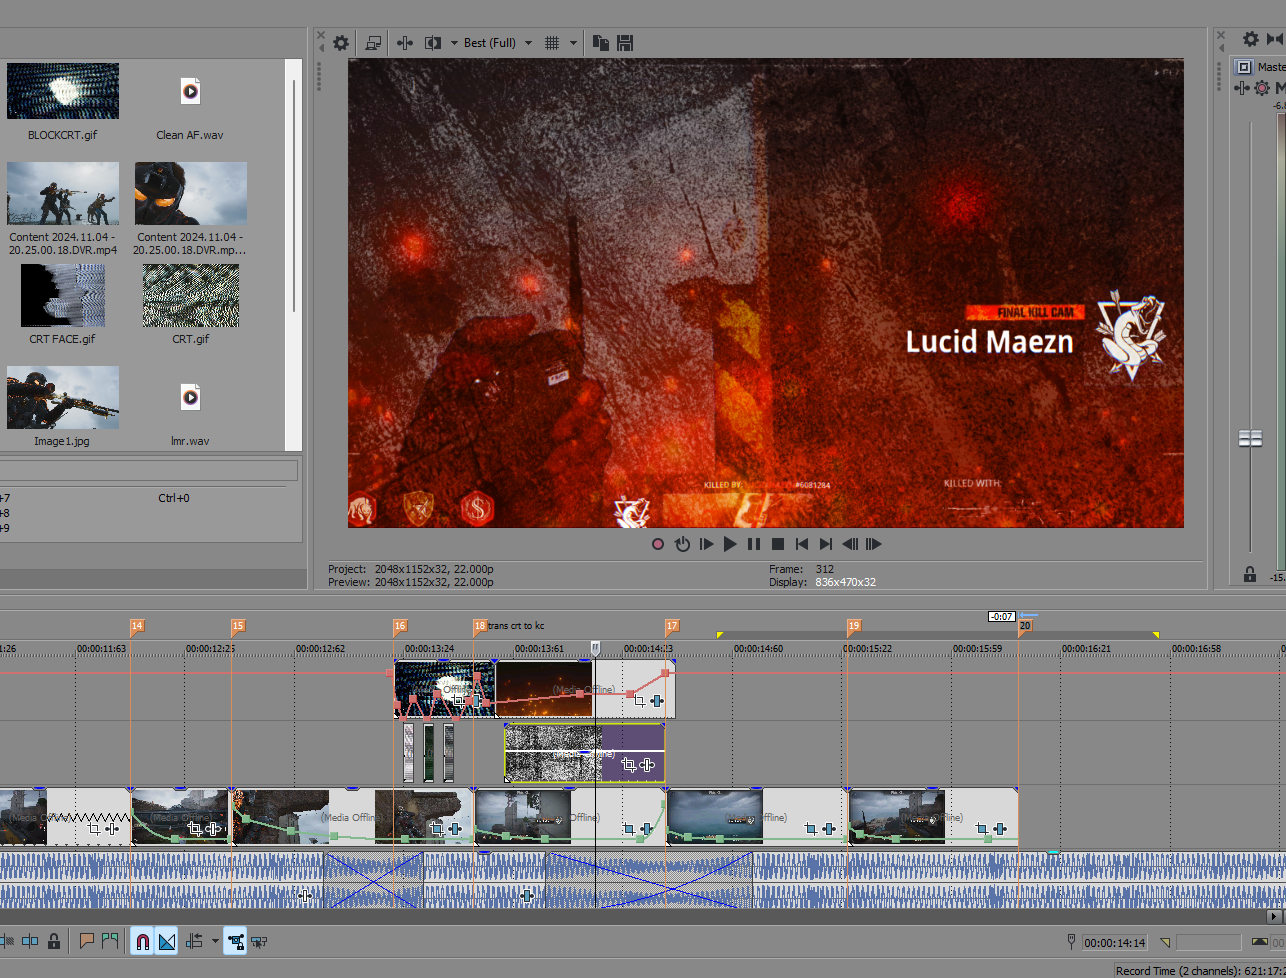
Task: Toggle Enable Snapping magnet
Action: click(142, 941)
